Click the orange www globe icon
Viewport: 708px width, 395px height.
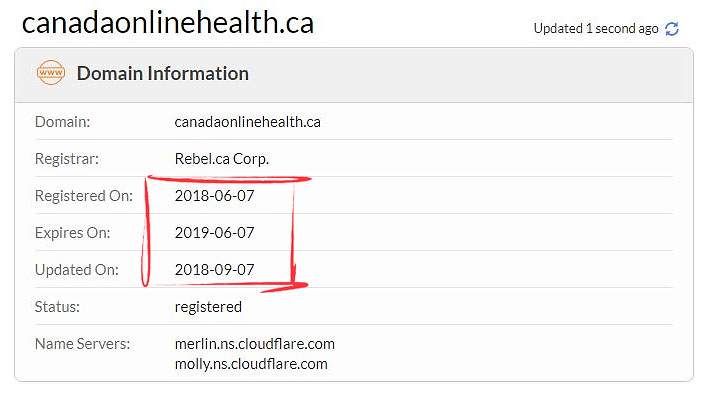tap(51, 73)
